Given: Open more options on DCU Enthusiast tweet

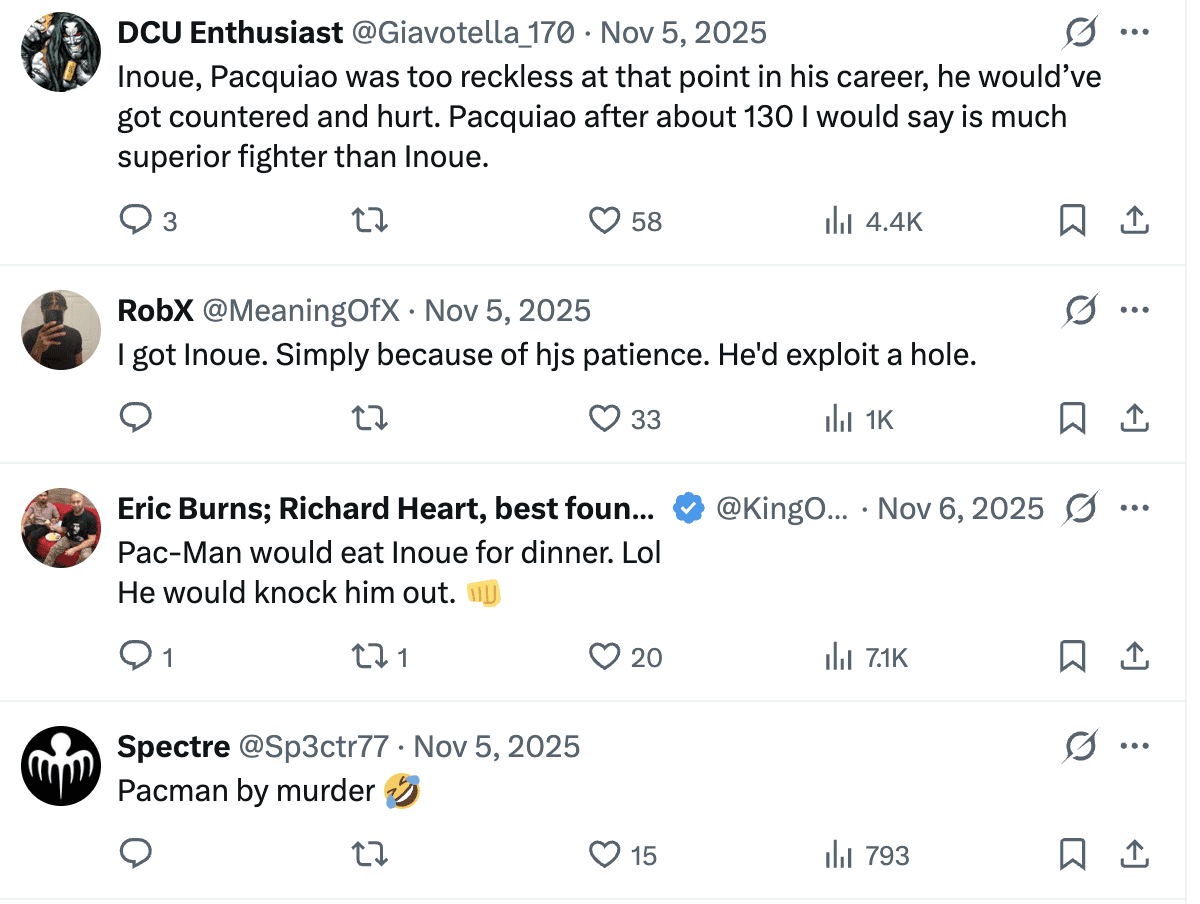Looking at the screenshot, I should (x=1134, y=32).
